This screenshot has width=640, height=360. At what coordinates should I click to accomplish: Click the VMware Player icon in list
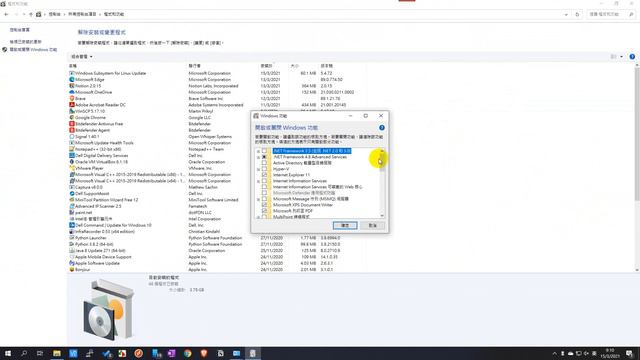pyautogui.click(x=72, y=168)
